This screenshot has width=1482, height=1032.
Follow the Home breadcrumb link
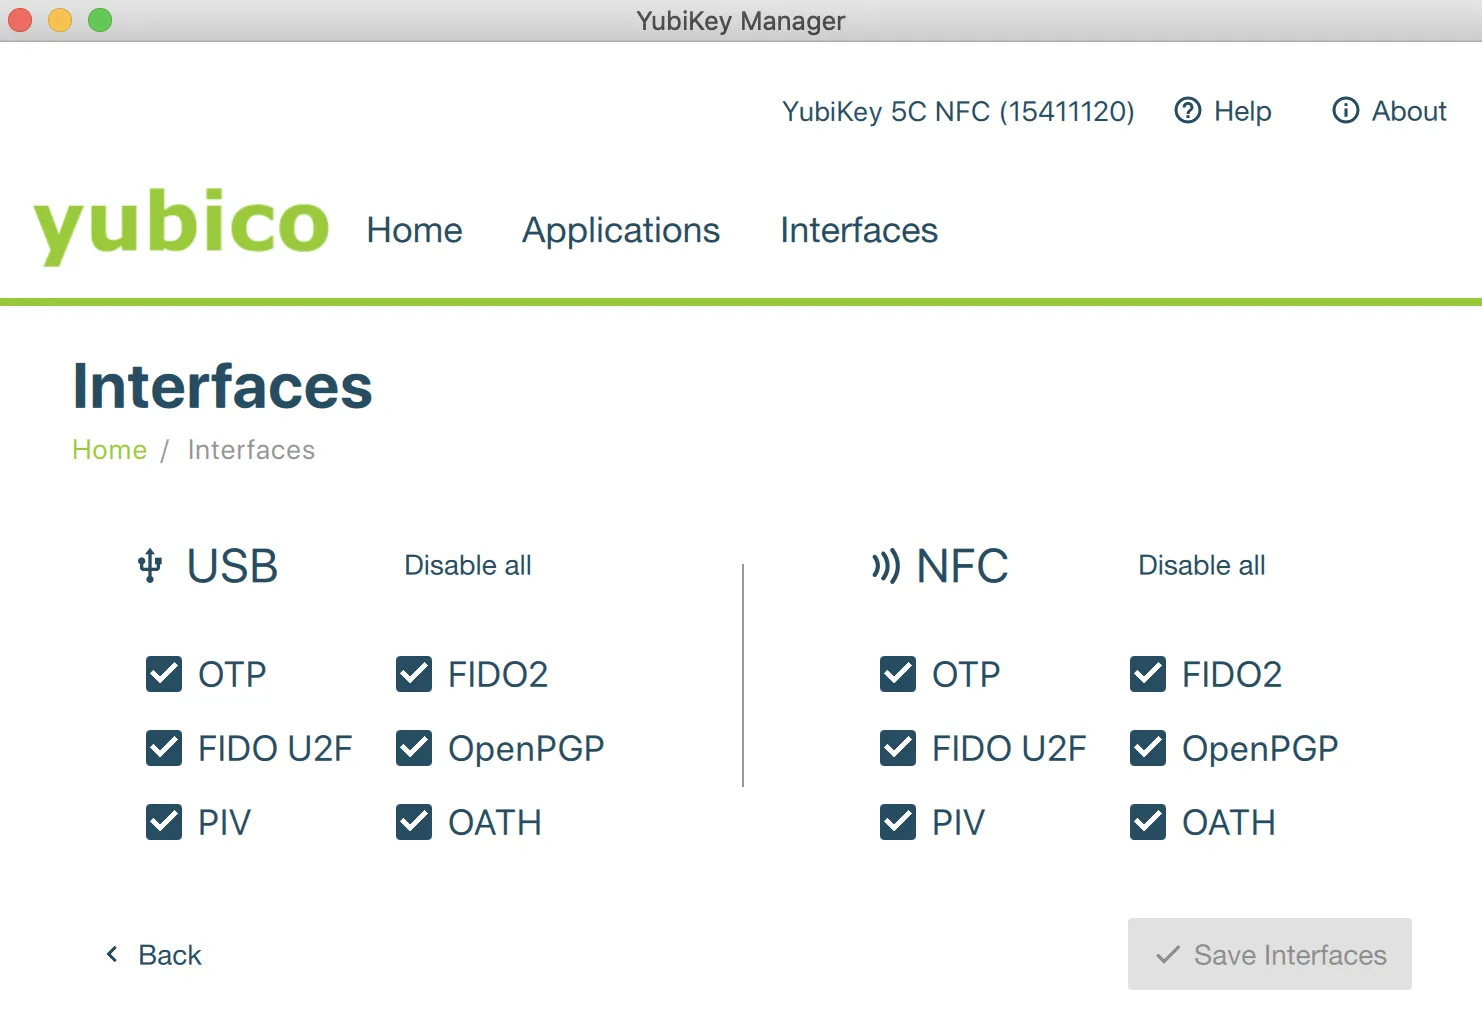pyautogui.click(x=109, y=450)
